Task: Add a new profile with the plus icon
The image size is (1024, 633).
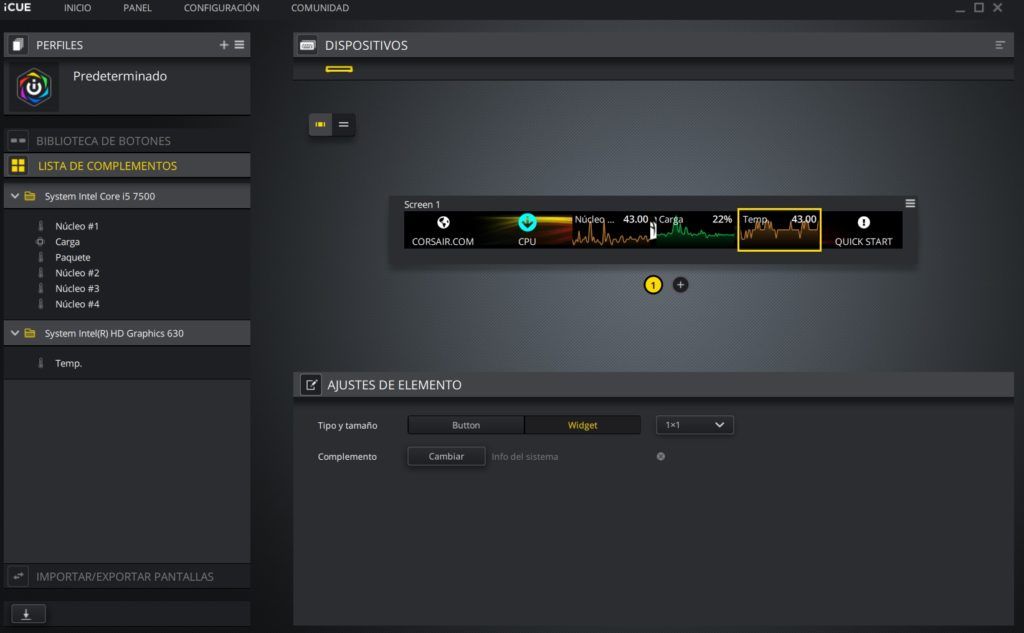Action: [x=223, y=45]
